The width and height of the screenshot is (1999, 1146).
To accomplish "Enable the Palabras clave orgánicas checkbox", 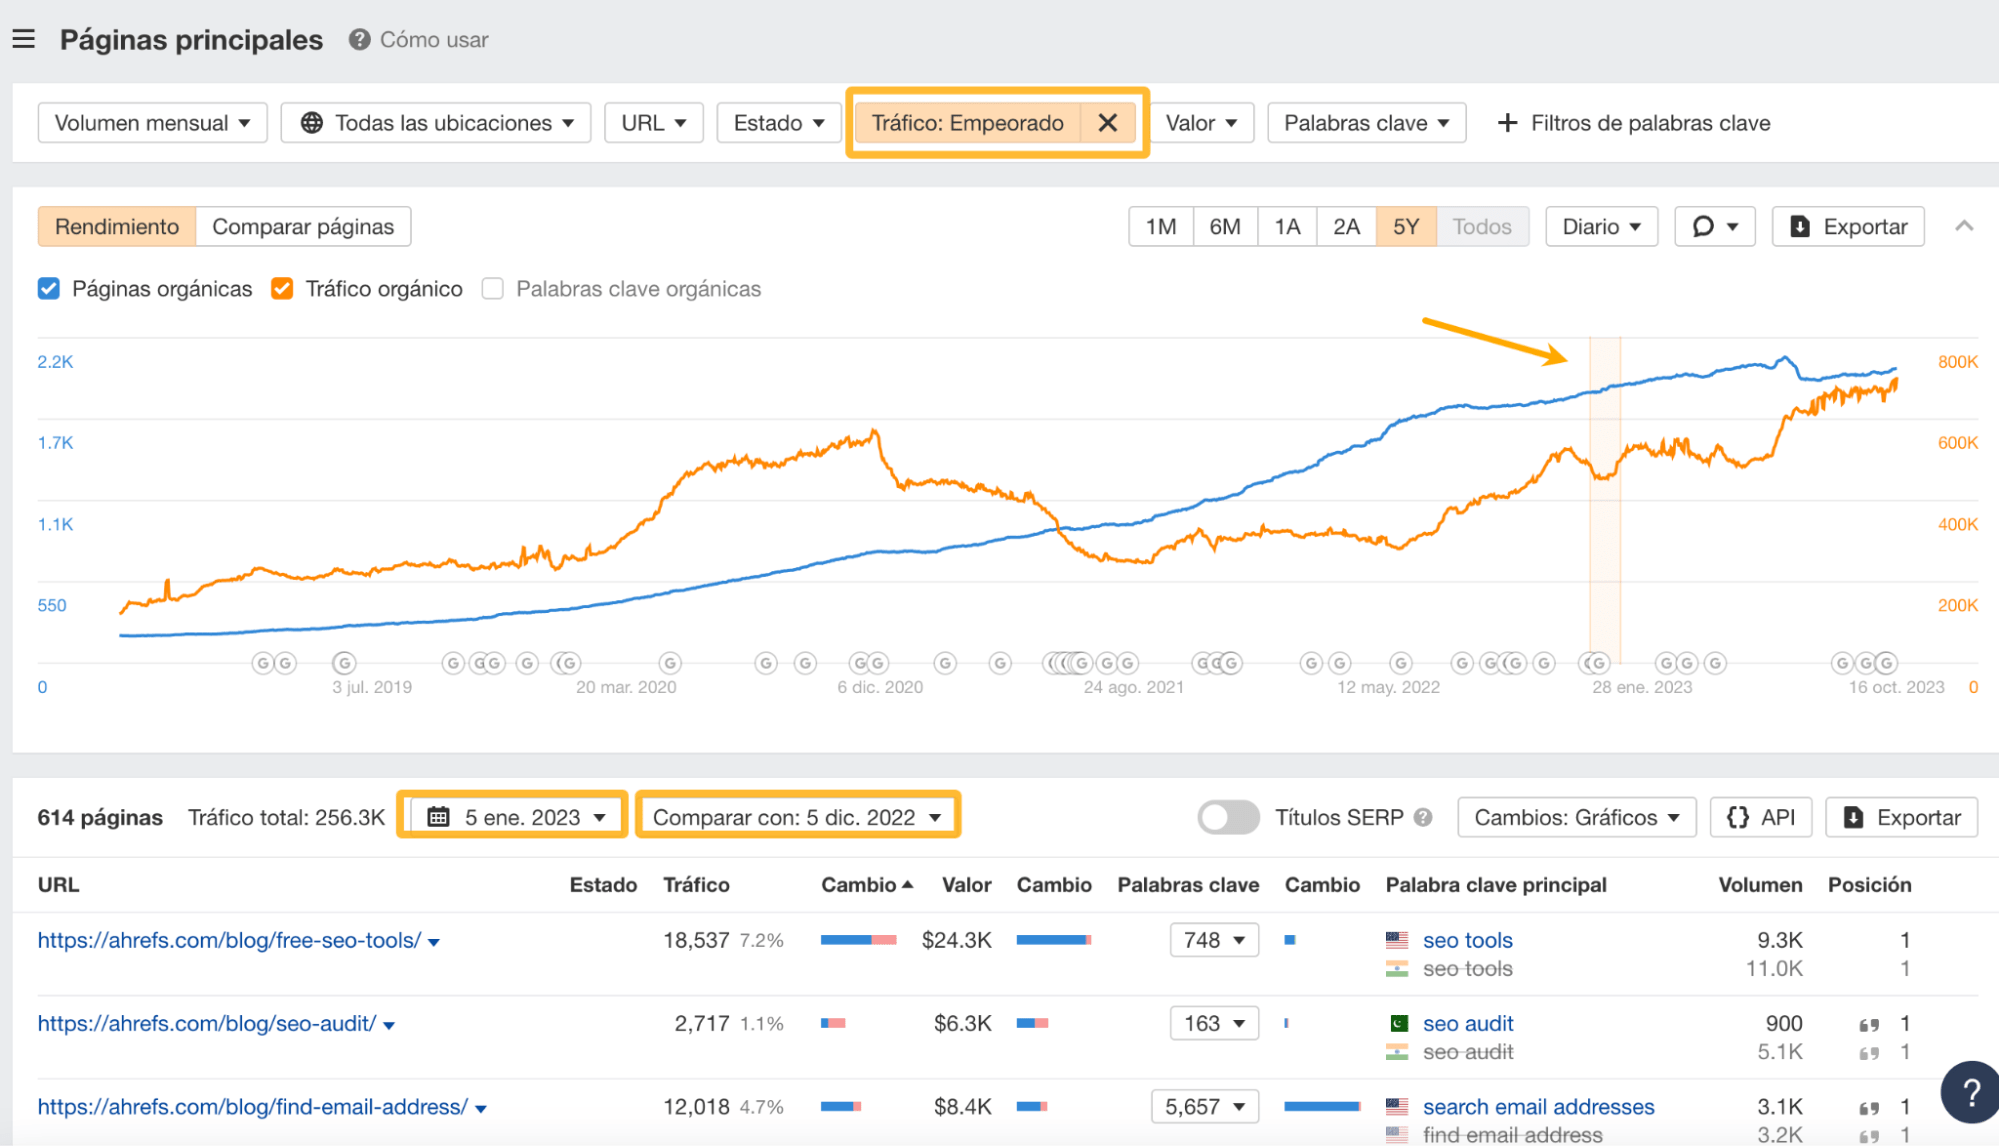I will [x=492, y=288].
